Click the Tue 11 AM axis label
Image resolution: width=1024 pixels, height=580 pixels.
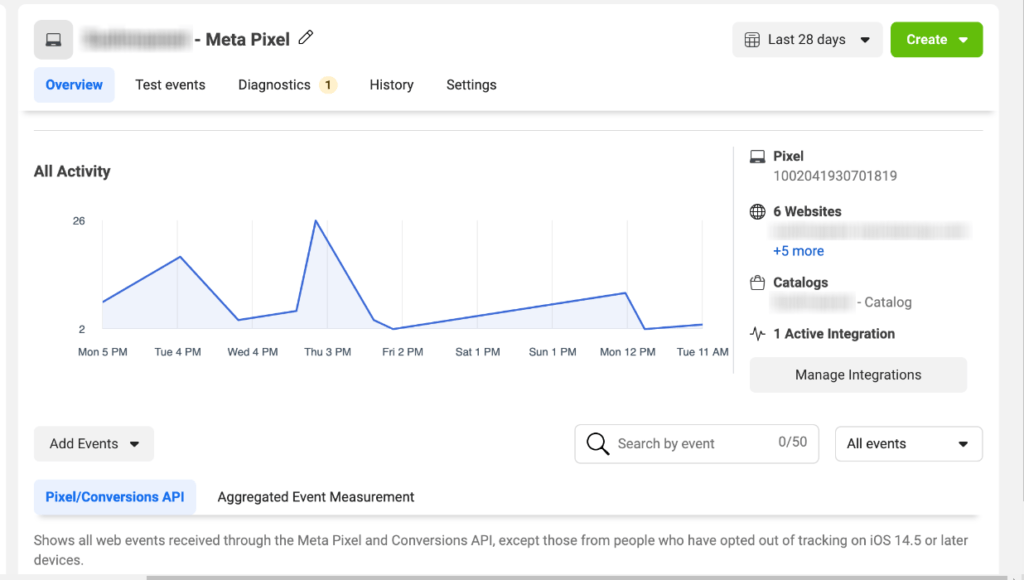pos(703,352)
